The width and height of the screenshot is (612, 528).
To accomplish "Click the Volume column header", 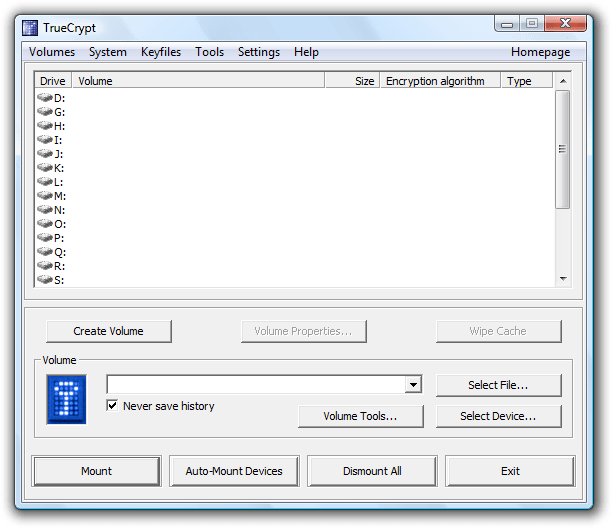I will (x=198, y=81).
